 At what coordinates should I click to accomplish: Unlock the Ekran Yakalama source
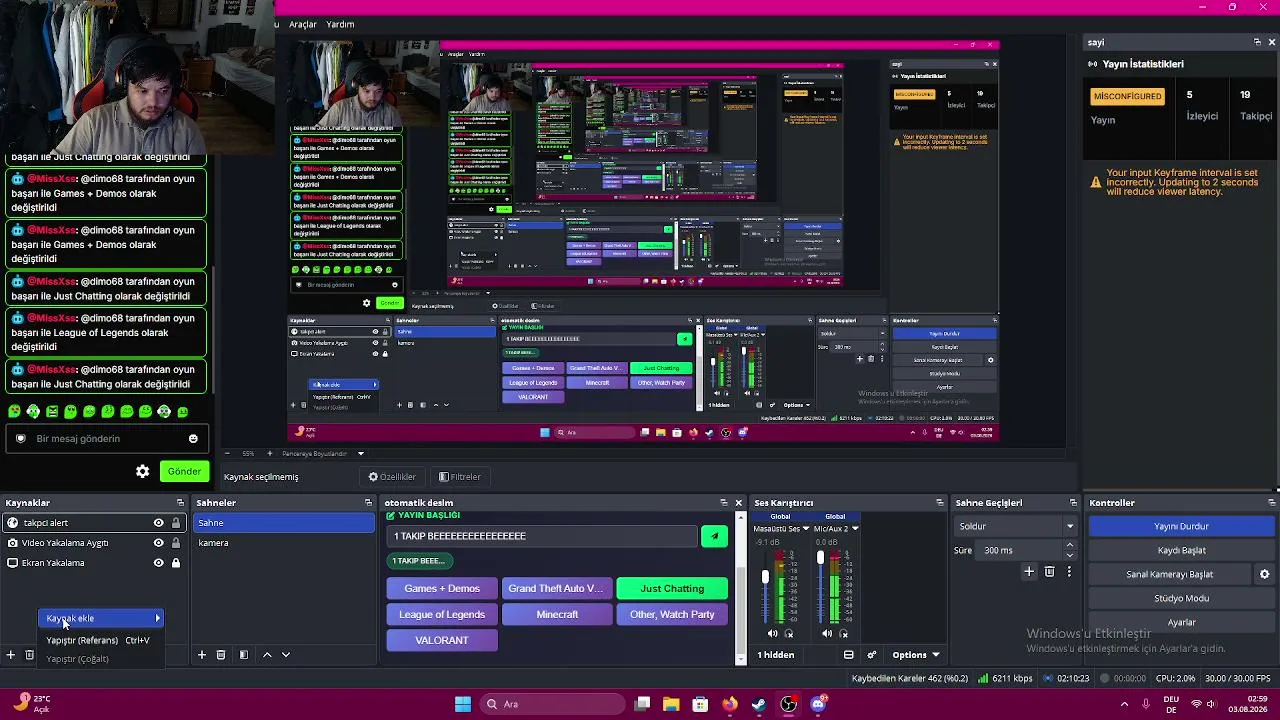tap(176, 563)
